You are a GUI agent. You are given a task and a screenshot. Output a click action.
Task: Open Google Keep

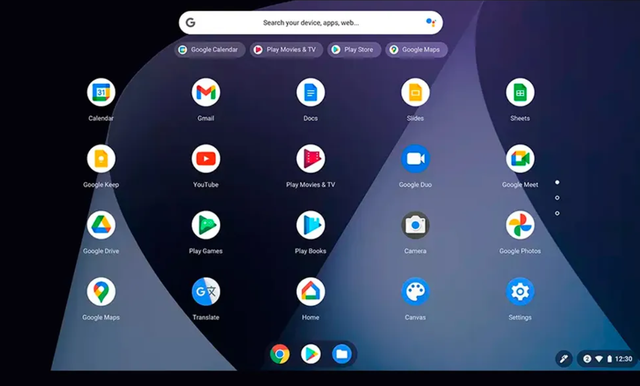pos(101,159)
